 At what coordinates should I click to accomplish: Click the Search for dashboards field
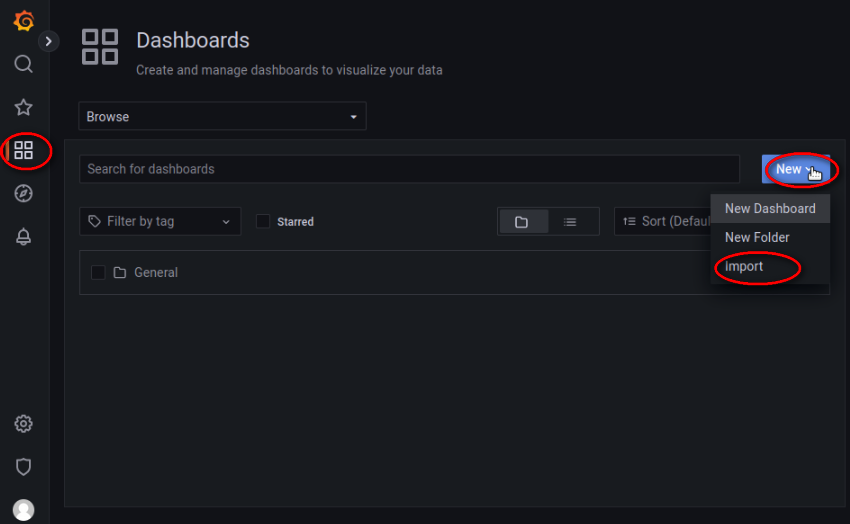click(x=409, y=169)
